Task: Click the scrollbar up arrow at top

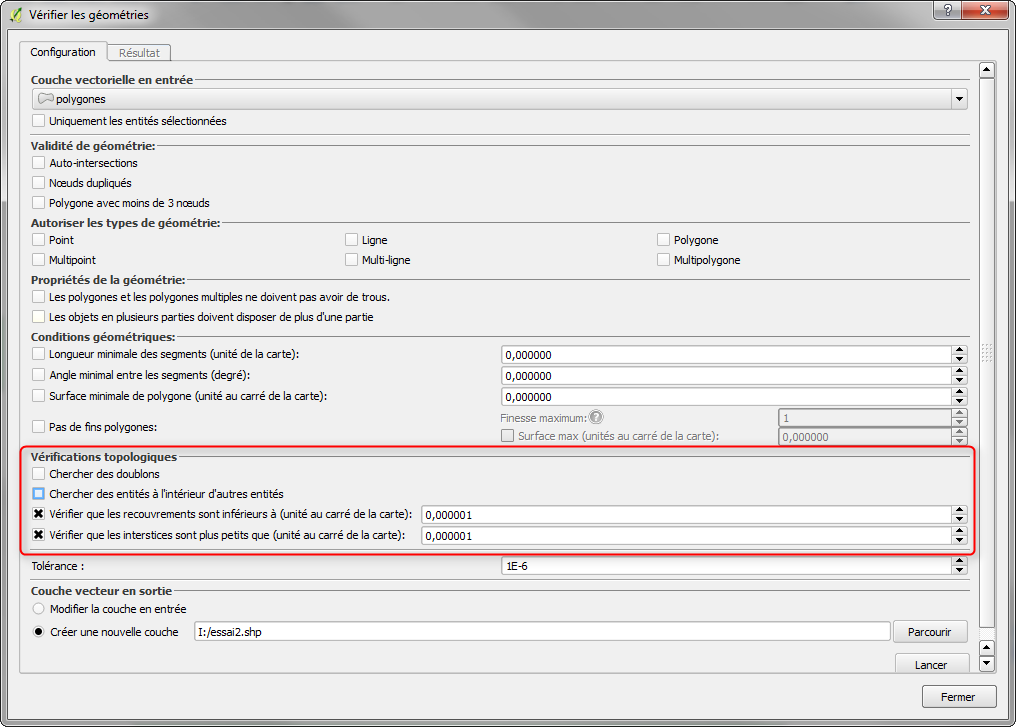Action: click(986, 69)
